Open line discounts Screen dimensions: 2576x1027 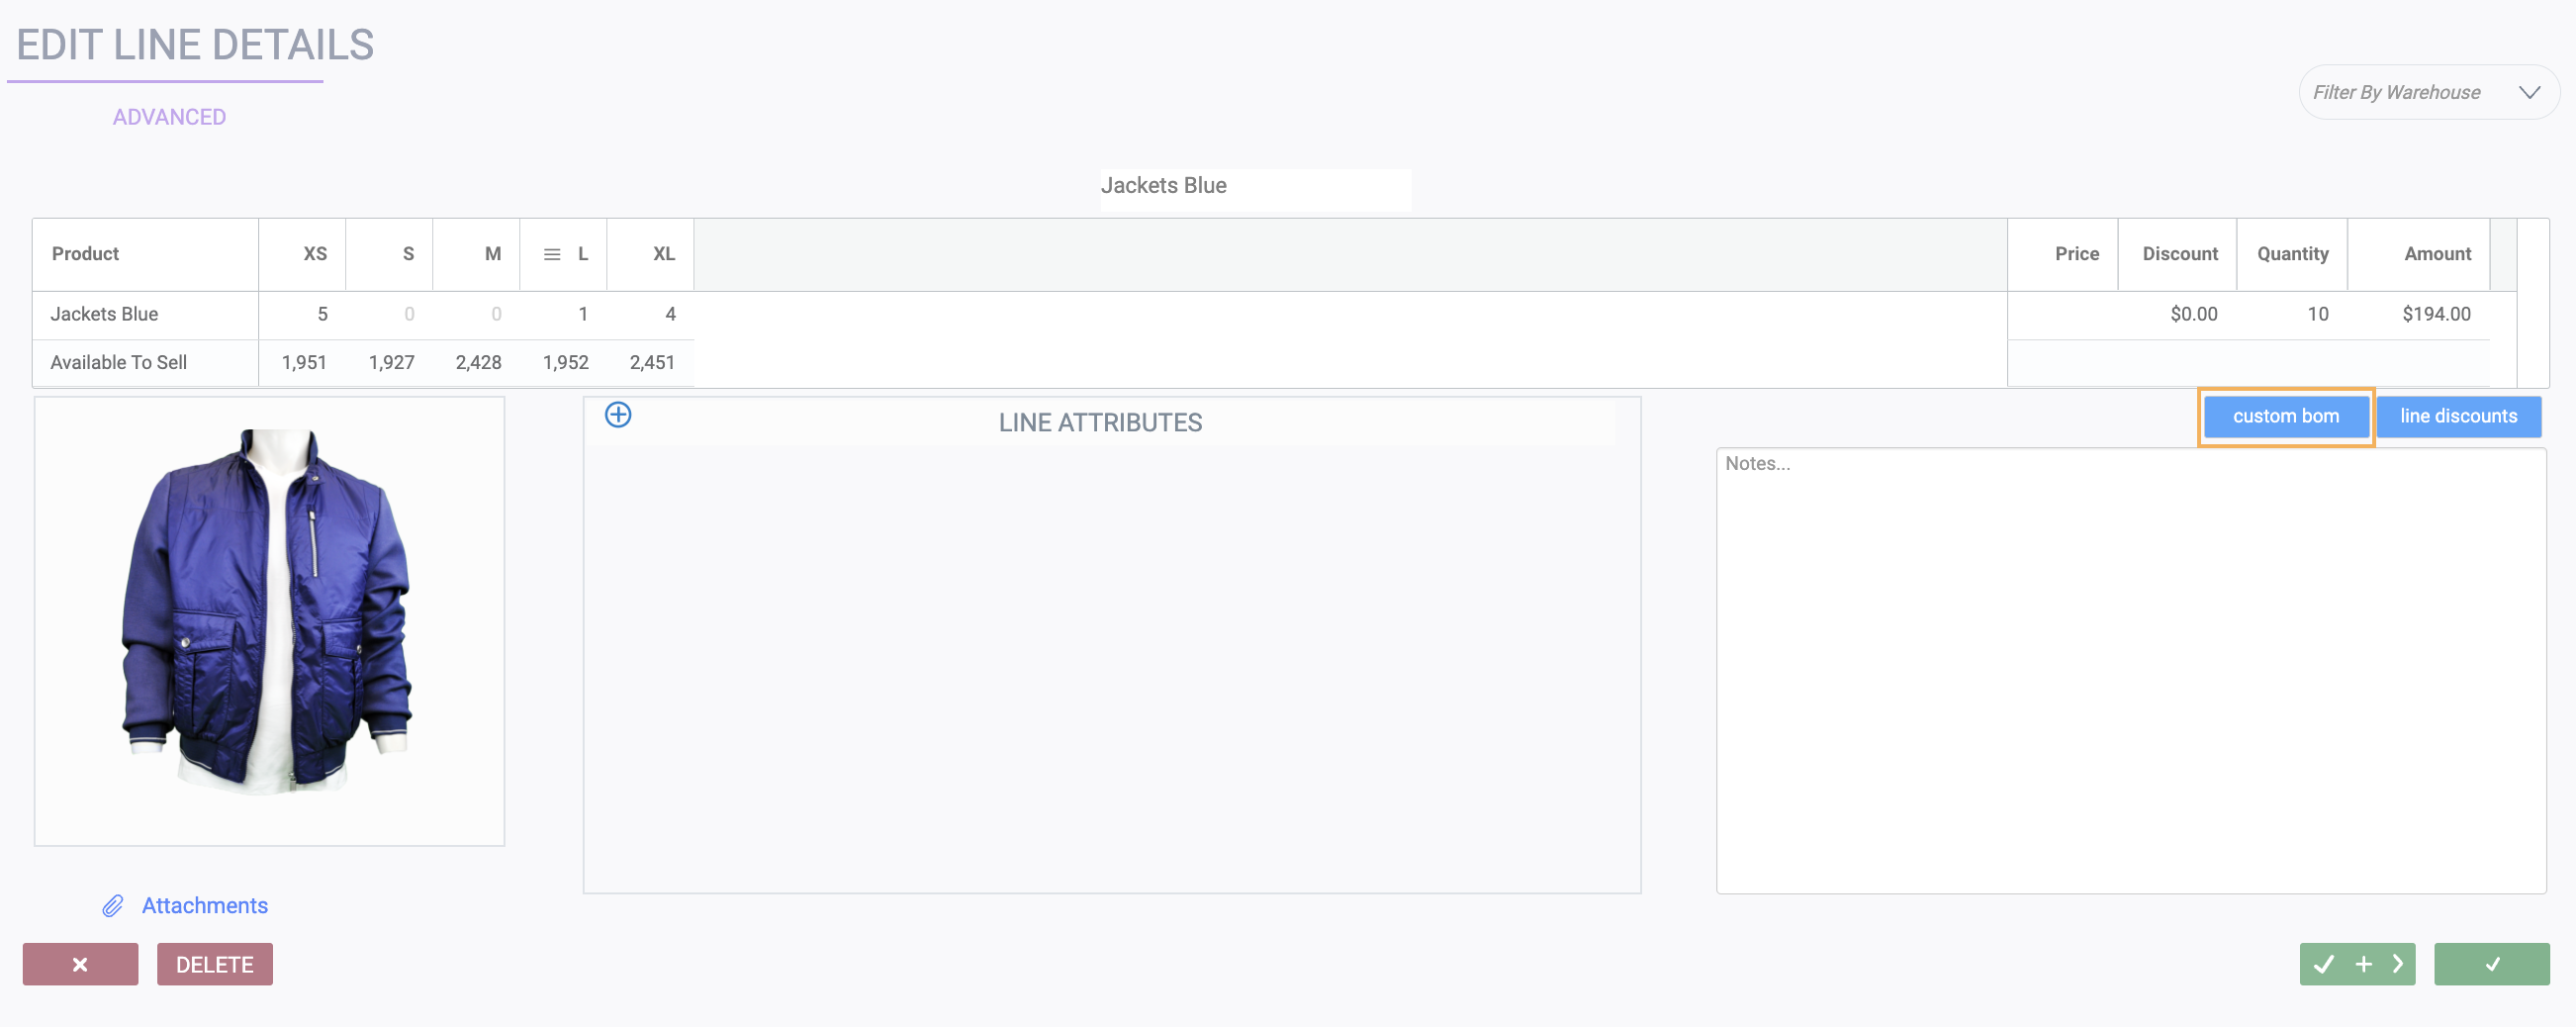coord(2458,416)
